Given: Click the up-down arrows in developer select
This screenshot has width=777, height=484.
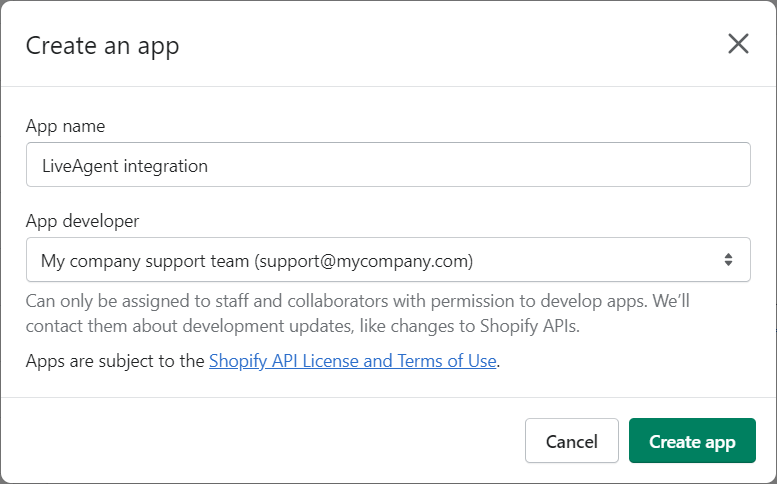Looking at the screenshot, I should 729,260.
